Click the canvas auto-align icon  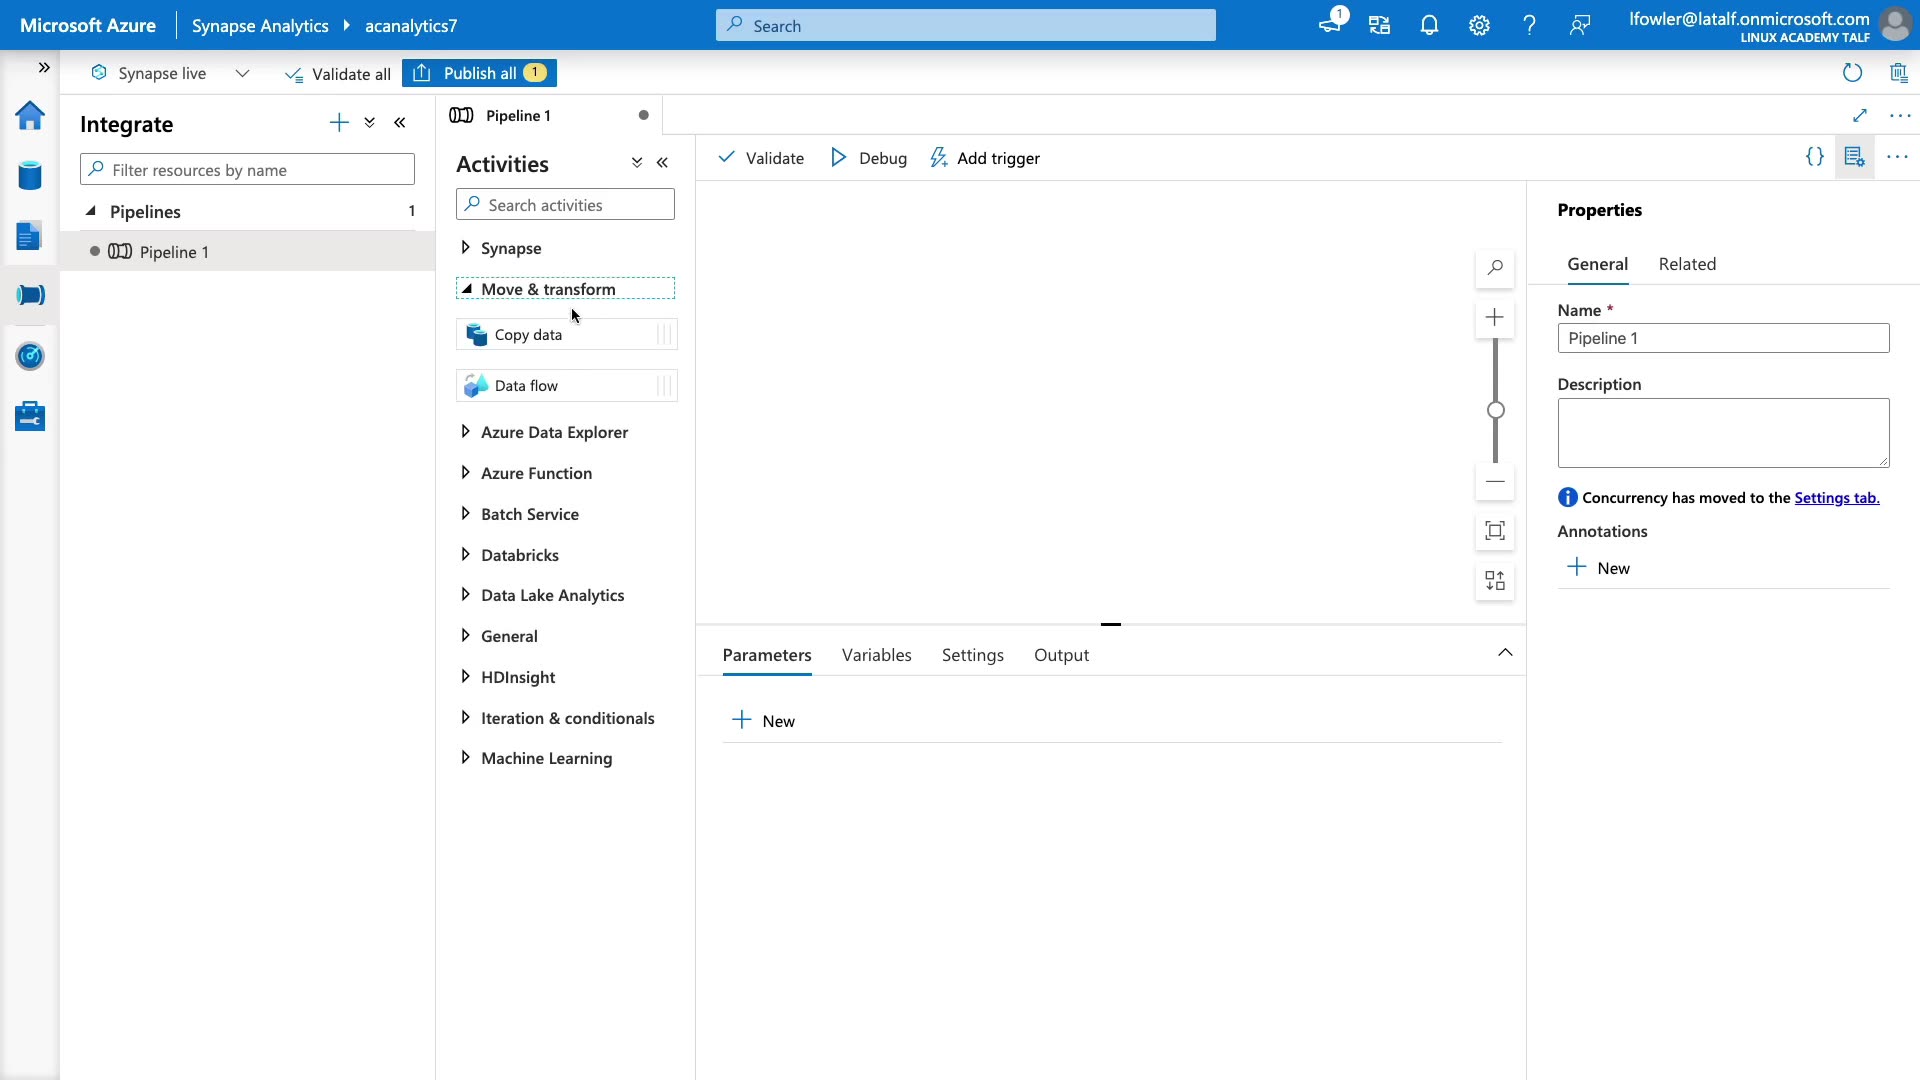[1495, 581]
